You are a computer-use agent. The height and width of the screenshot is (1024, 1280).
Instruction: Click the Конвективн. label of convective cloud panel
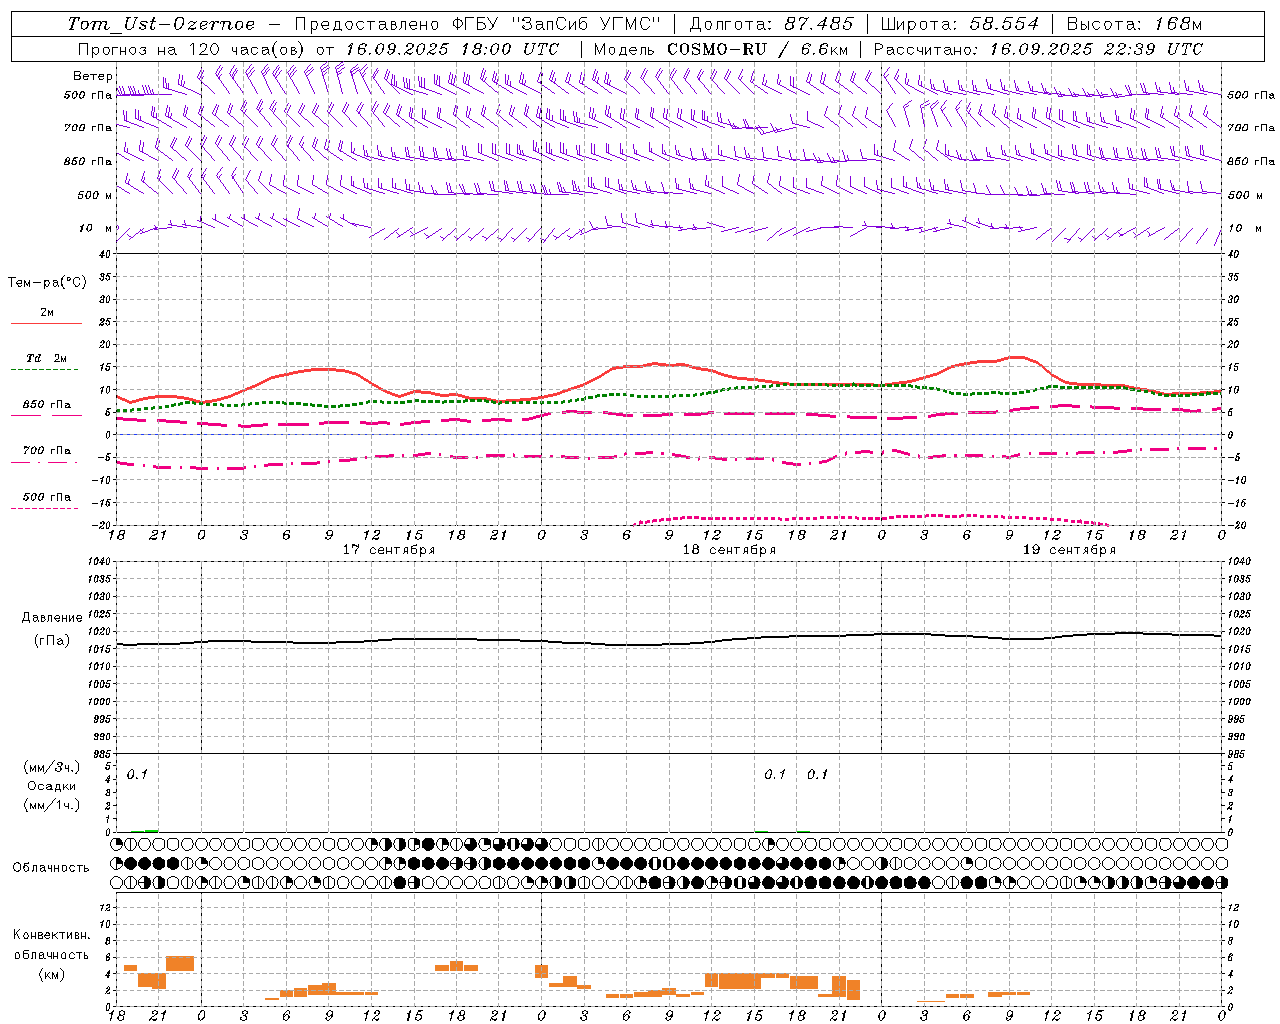pyautogui.click(x=52, y=935)
